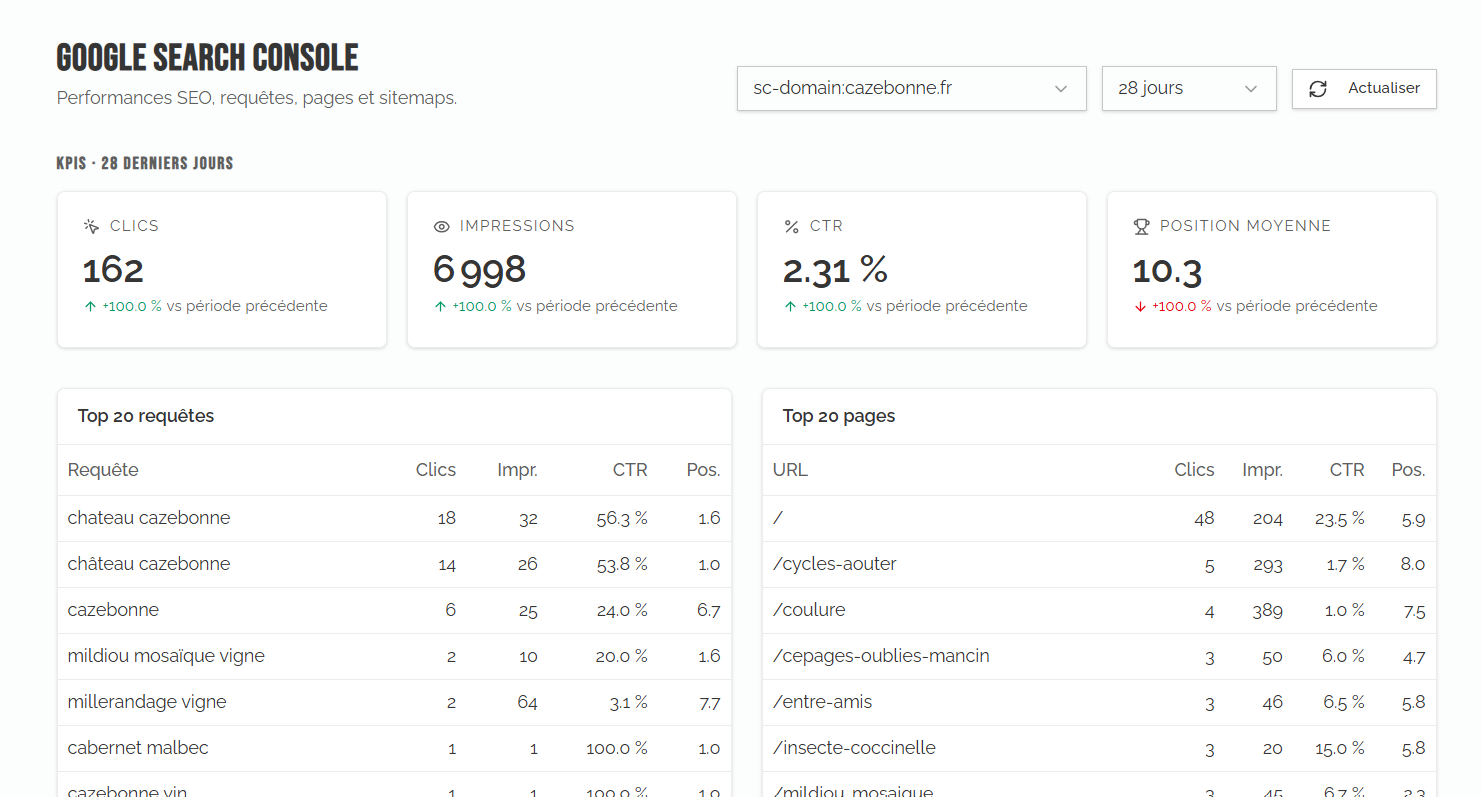This screenshot has height=797, width=1481.
Task: Select the 'château cazebonne' accented query row
Action: tap(394, 564)
